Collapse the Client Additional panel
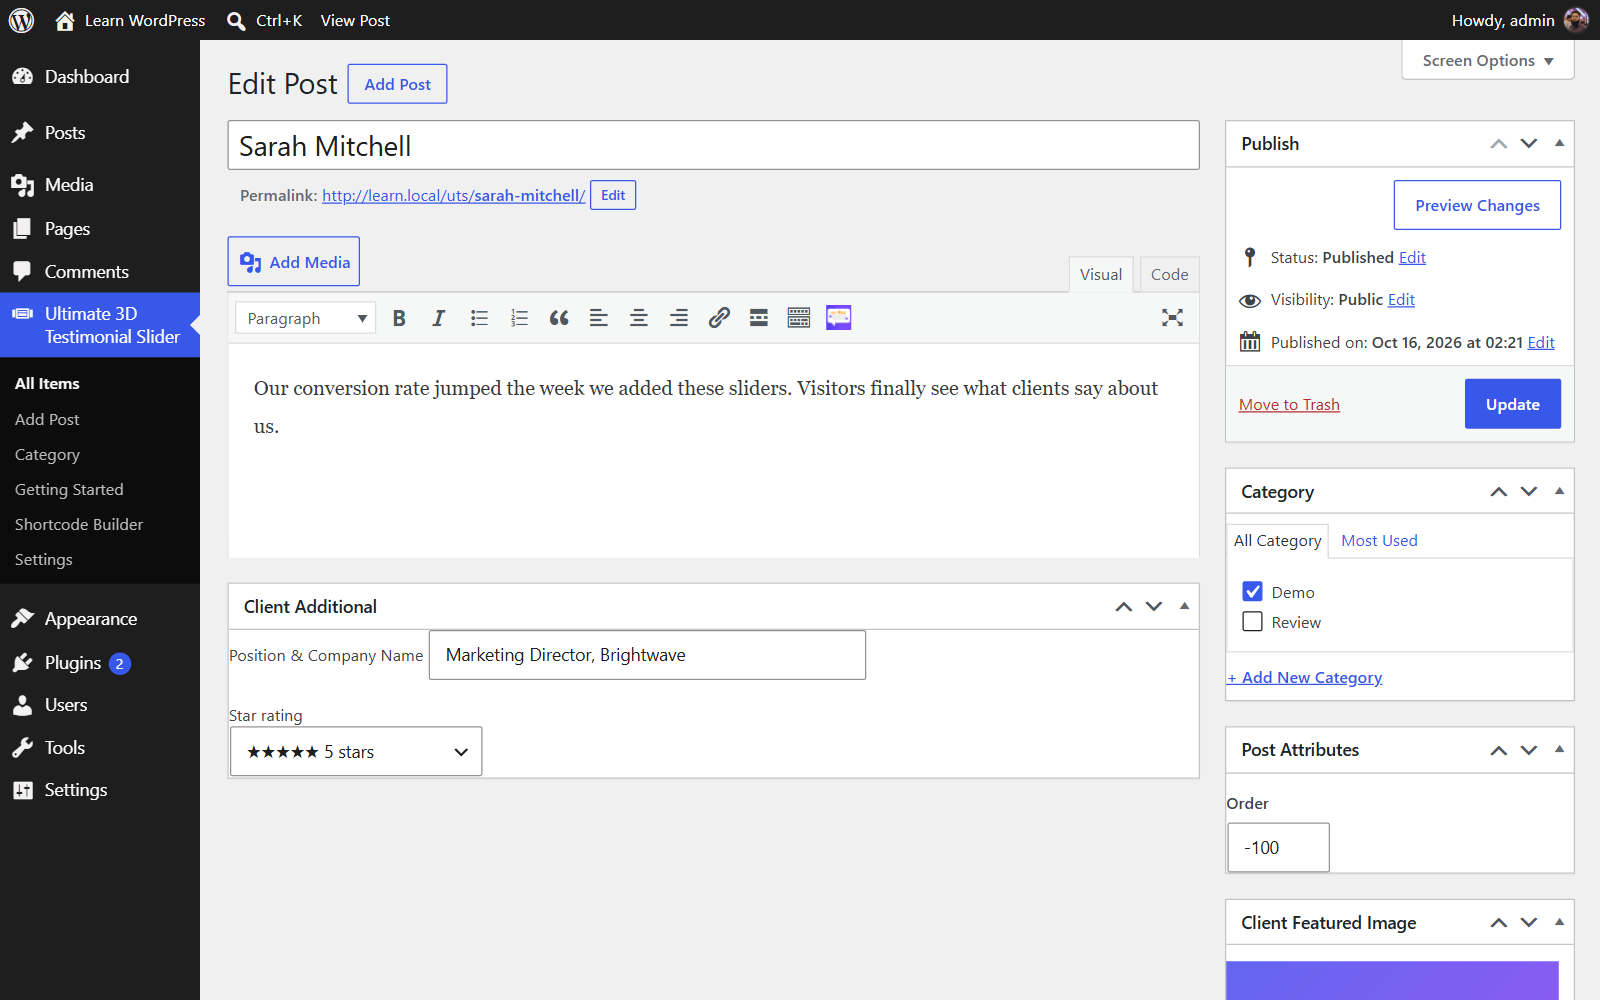 click(1184, 606)
